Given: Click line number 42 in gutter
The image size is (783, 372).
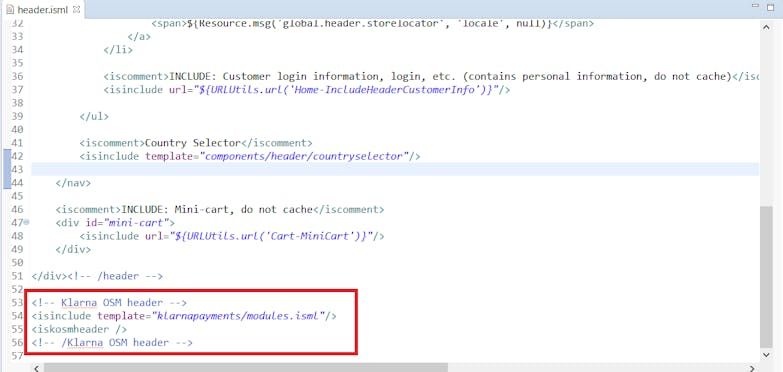Looking at the screenshot, I should [17, 156].
